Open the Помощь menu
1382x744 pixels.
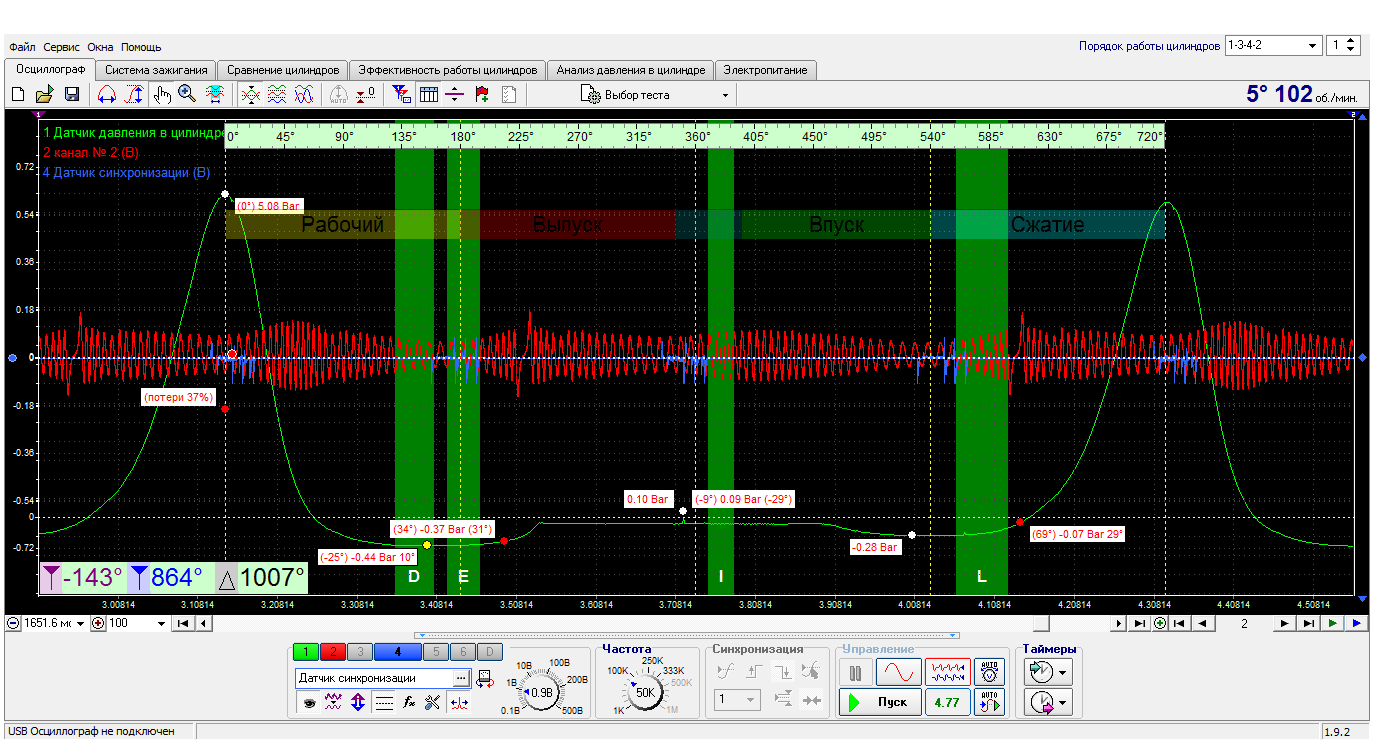click(x=141, y=47)
